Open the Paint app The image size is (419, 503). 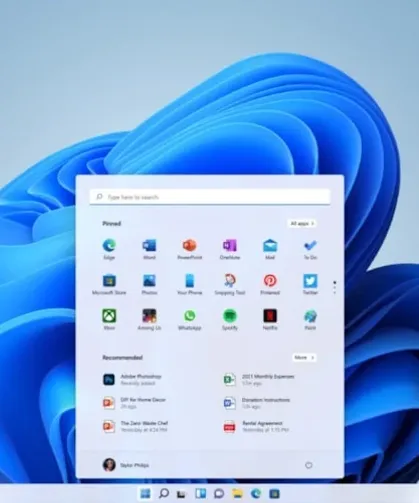click(x=310, y=319)
